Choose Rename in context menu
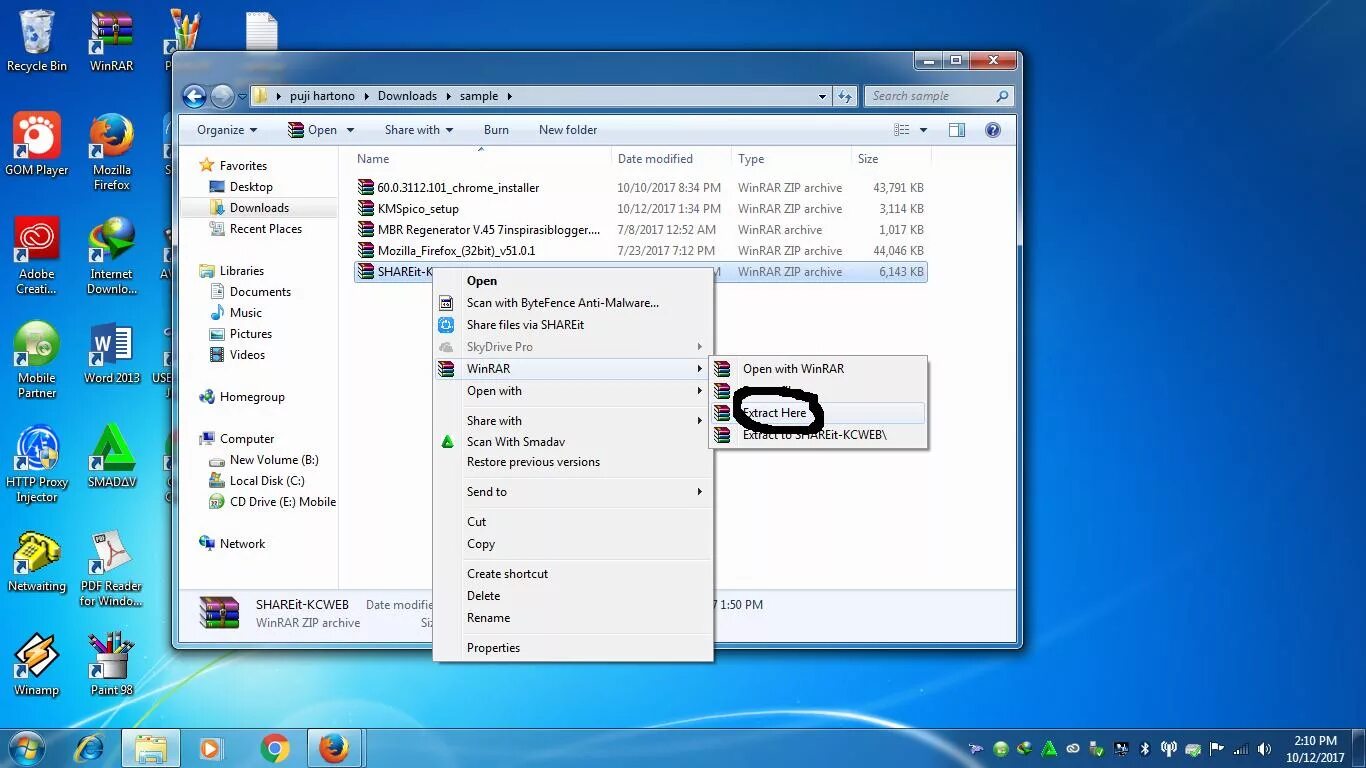This screenshot has height=768, width=1366. [x=574, y=618]
